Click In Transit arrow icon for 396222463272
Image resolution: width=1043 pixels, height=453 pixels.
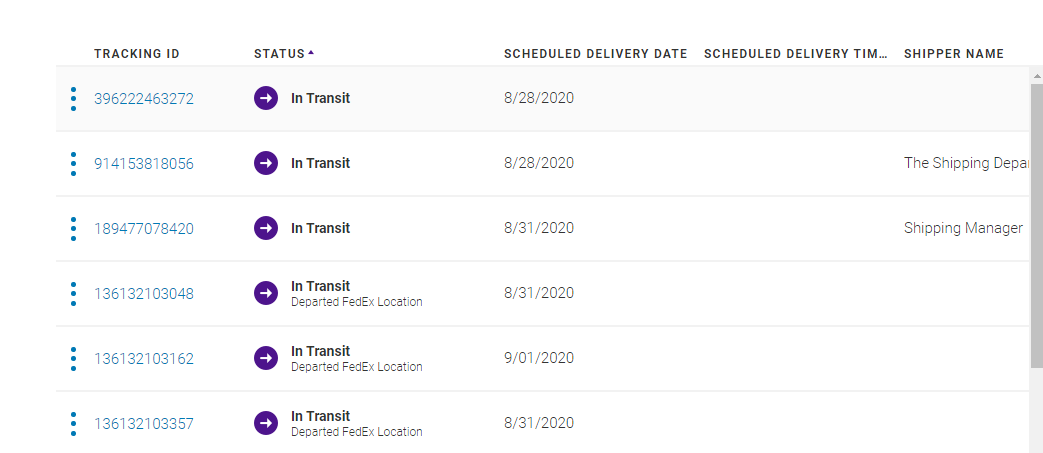266,99
